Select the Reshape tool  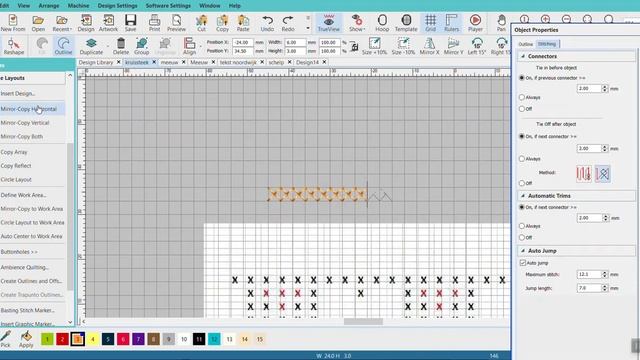click(13, 46)
